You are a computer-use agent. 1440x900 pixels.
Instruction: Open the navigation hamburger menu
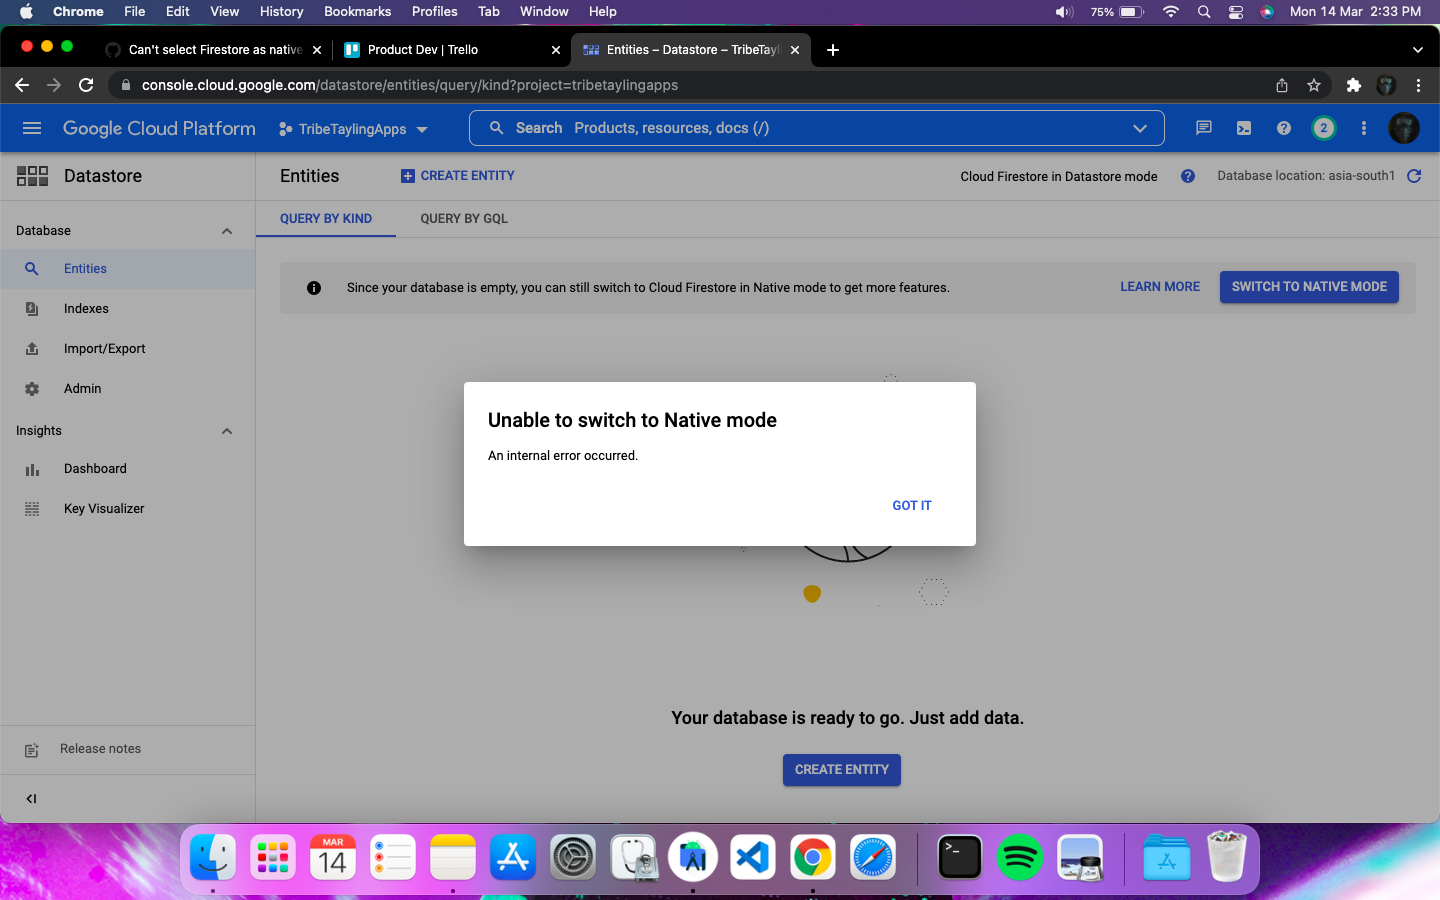[x=32, y=128]
